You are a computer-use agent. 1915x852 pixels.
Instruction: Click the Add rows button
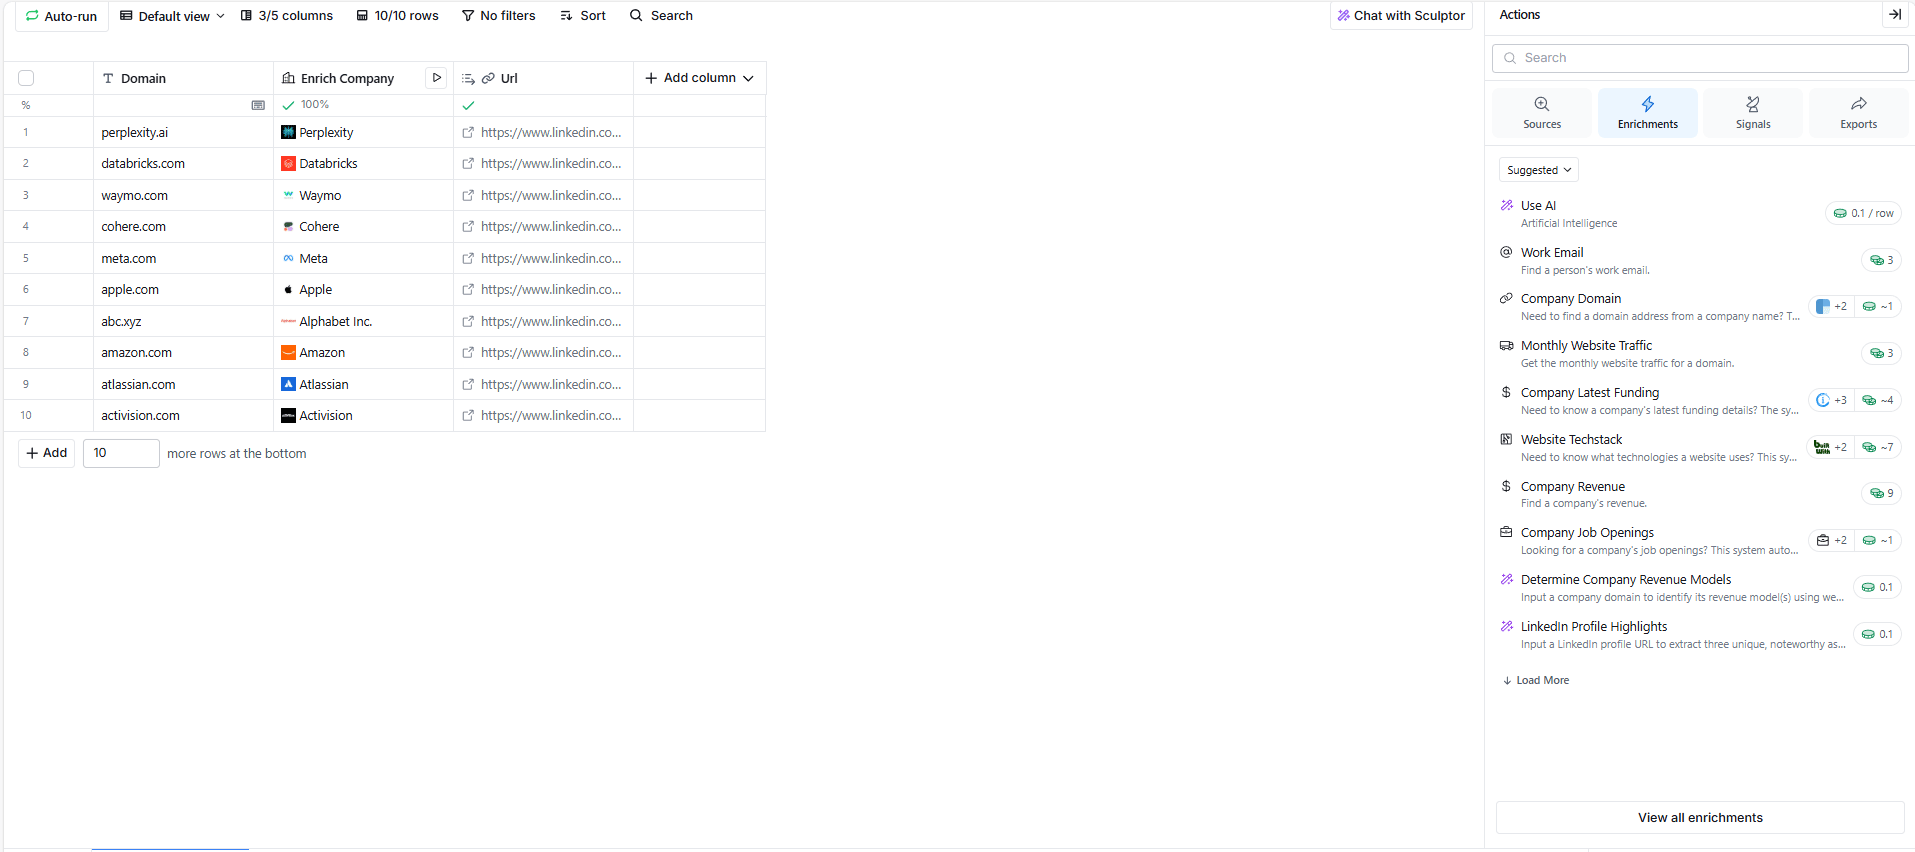[46, 453]
